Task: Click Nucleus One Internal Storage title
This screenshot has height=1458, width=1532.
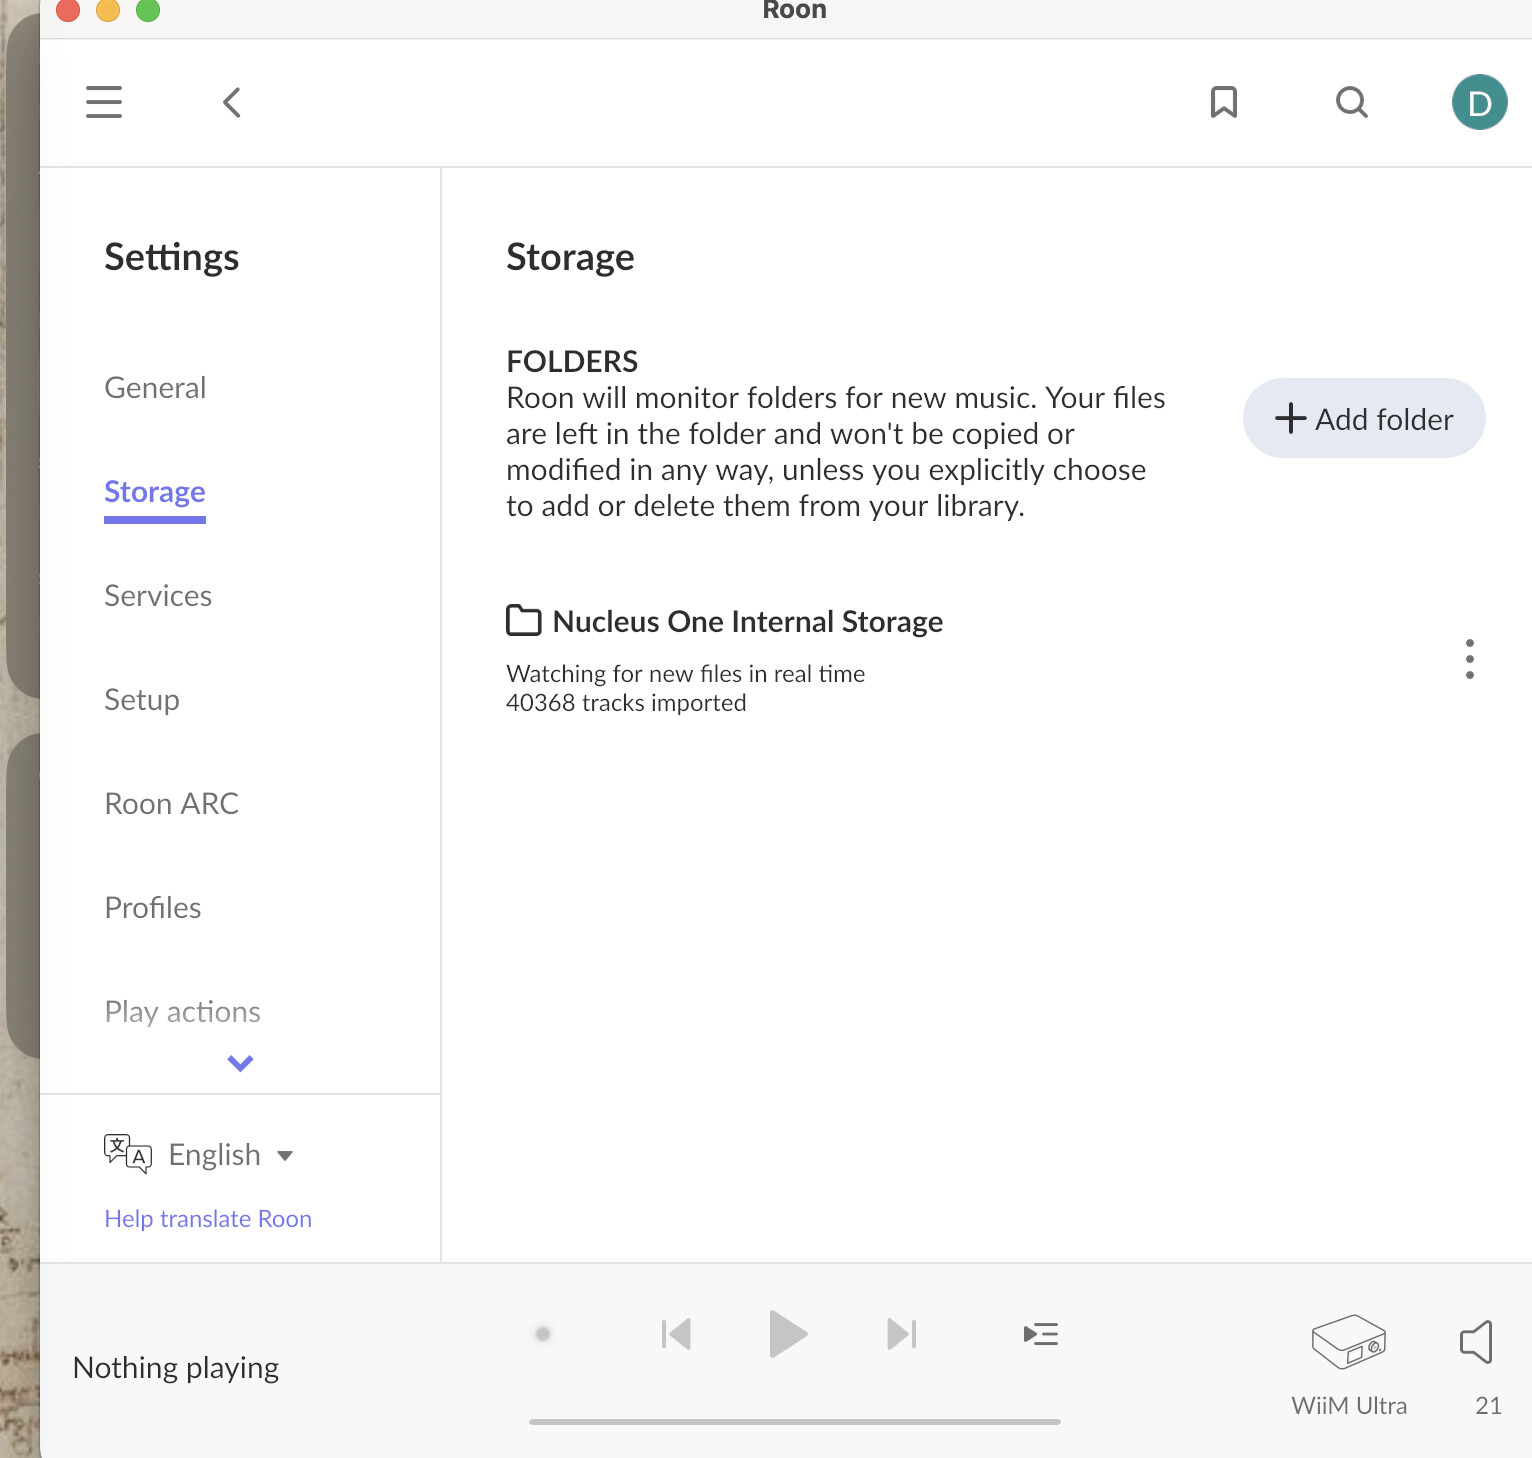Action: [748, 622]
